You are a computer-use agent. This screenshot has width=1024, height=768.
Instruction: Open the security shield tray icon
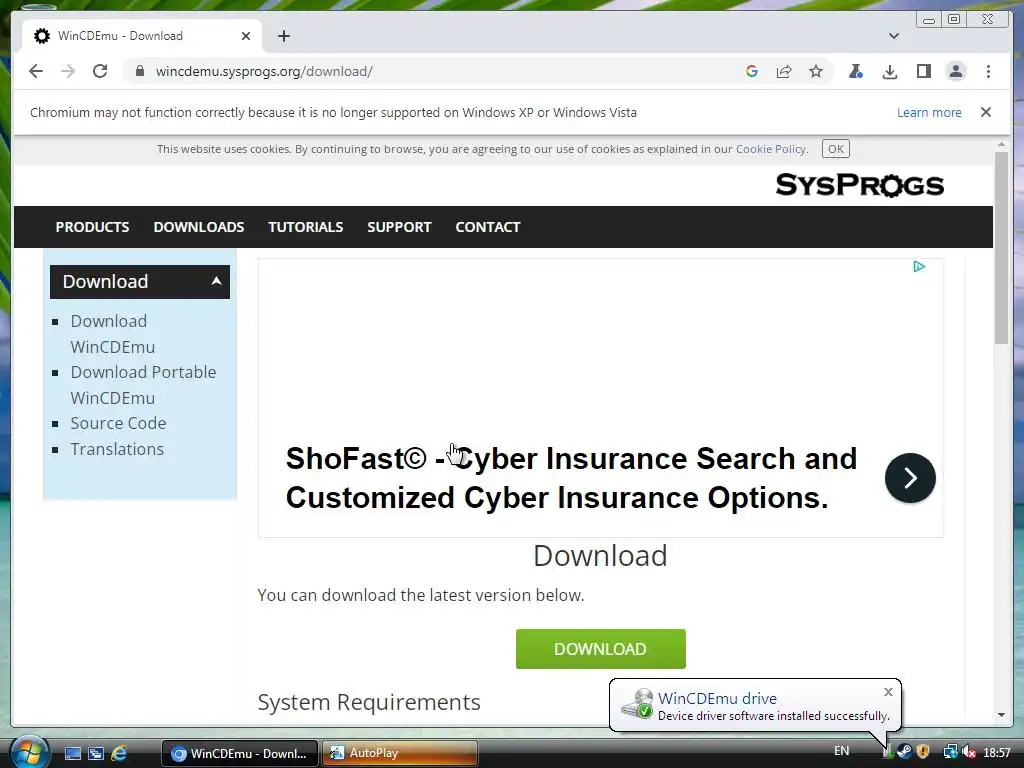[923, 752]
